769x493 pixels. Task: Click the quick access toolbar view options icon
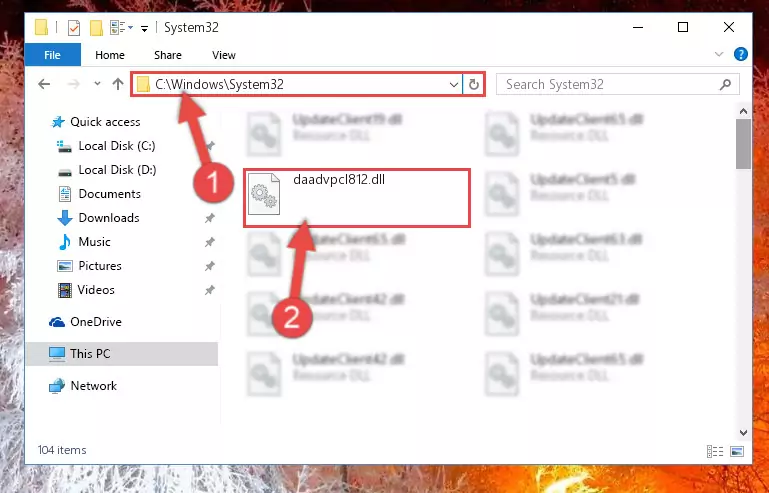click(x=121, y=28)
